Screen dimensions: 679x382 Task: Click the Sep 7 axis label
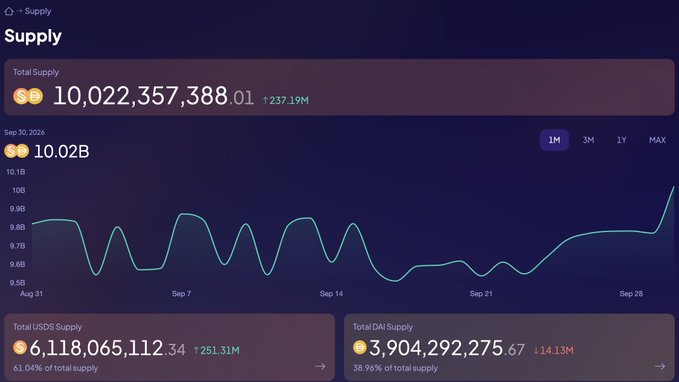[181, 294]
